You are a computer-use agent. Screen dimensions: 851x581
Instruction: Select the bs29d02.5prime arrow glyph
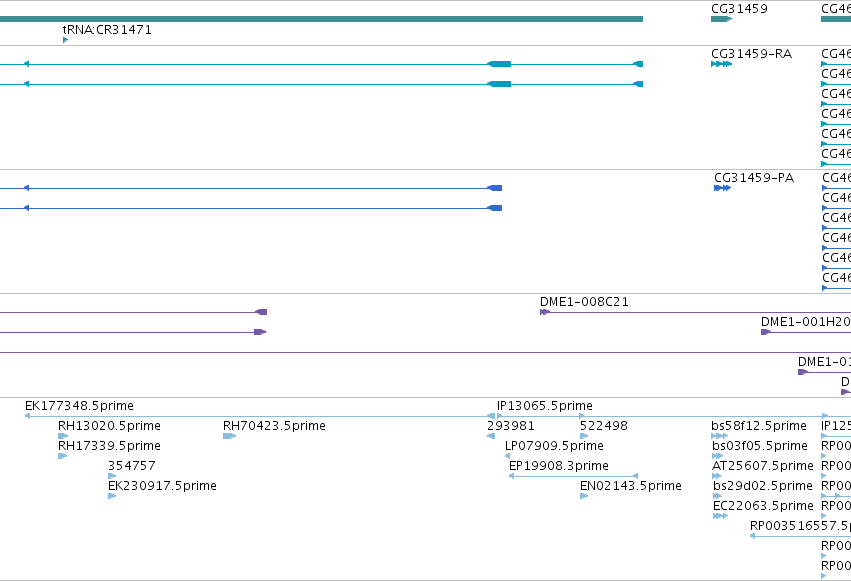717,496
